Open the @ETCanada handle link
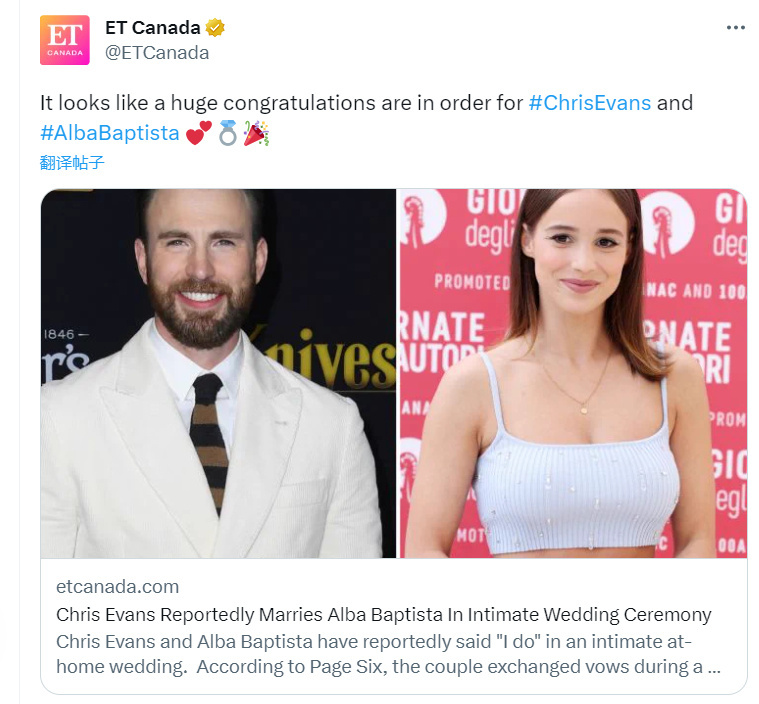Viewport: 759px width, 704px height. (x=157, y=53)
